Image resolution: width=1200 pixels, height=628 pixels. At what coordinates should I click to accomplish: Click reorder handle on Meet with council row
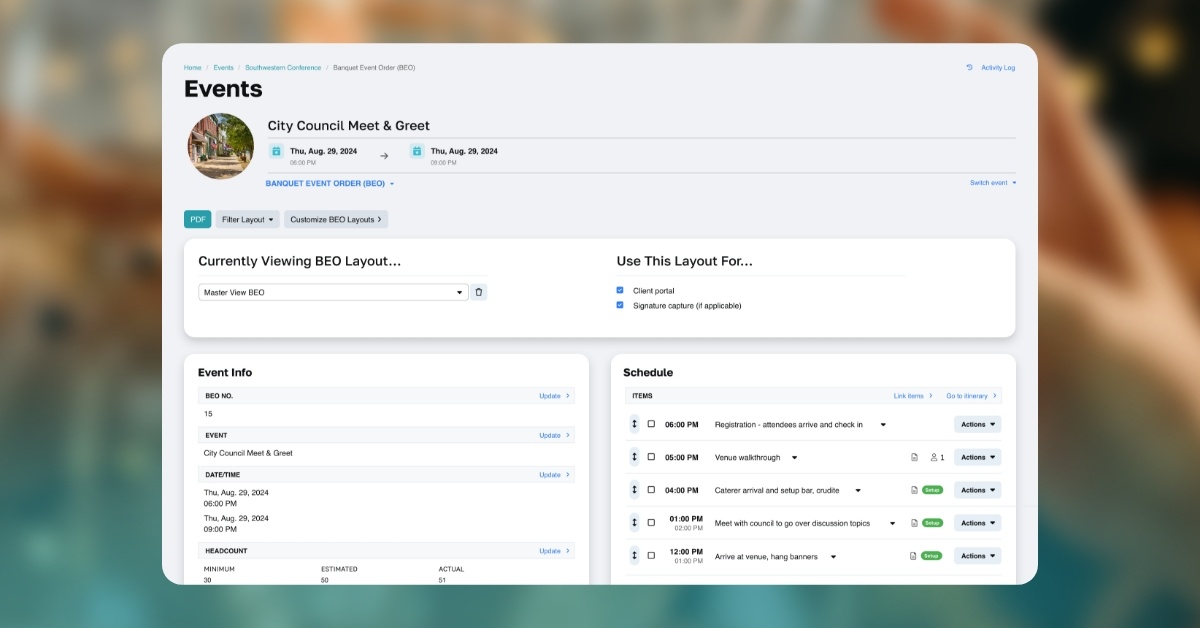click(634, 523)
